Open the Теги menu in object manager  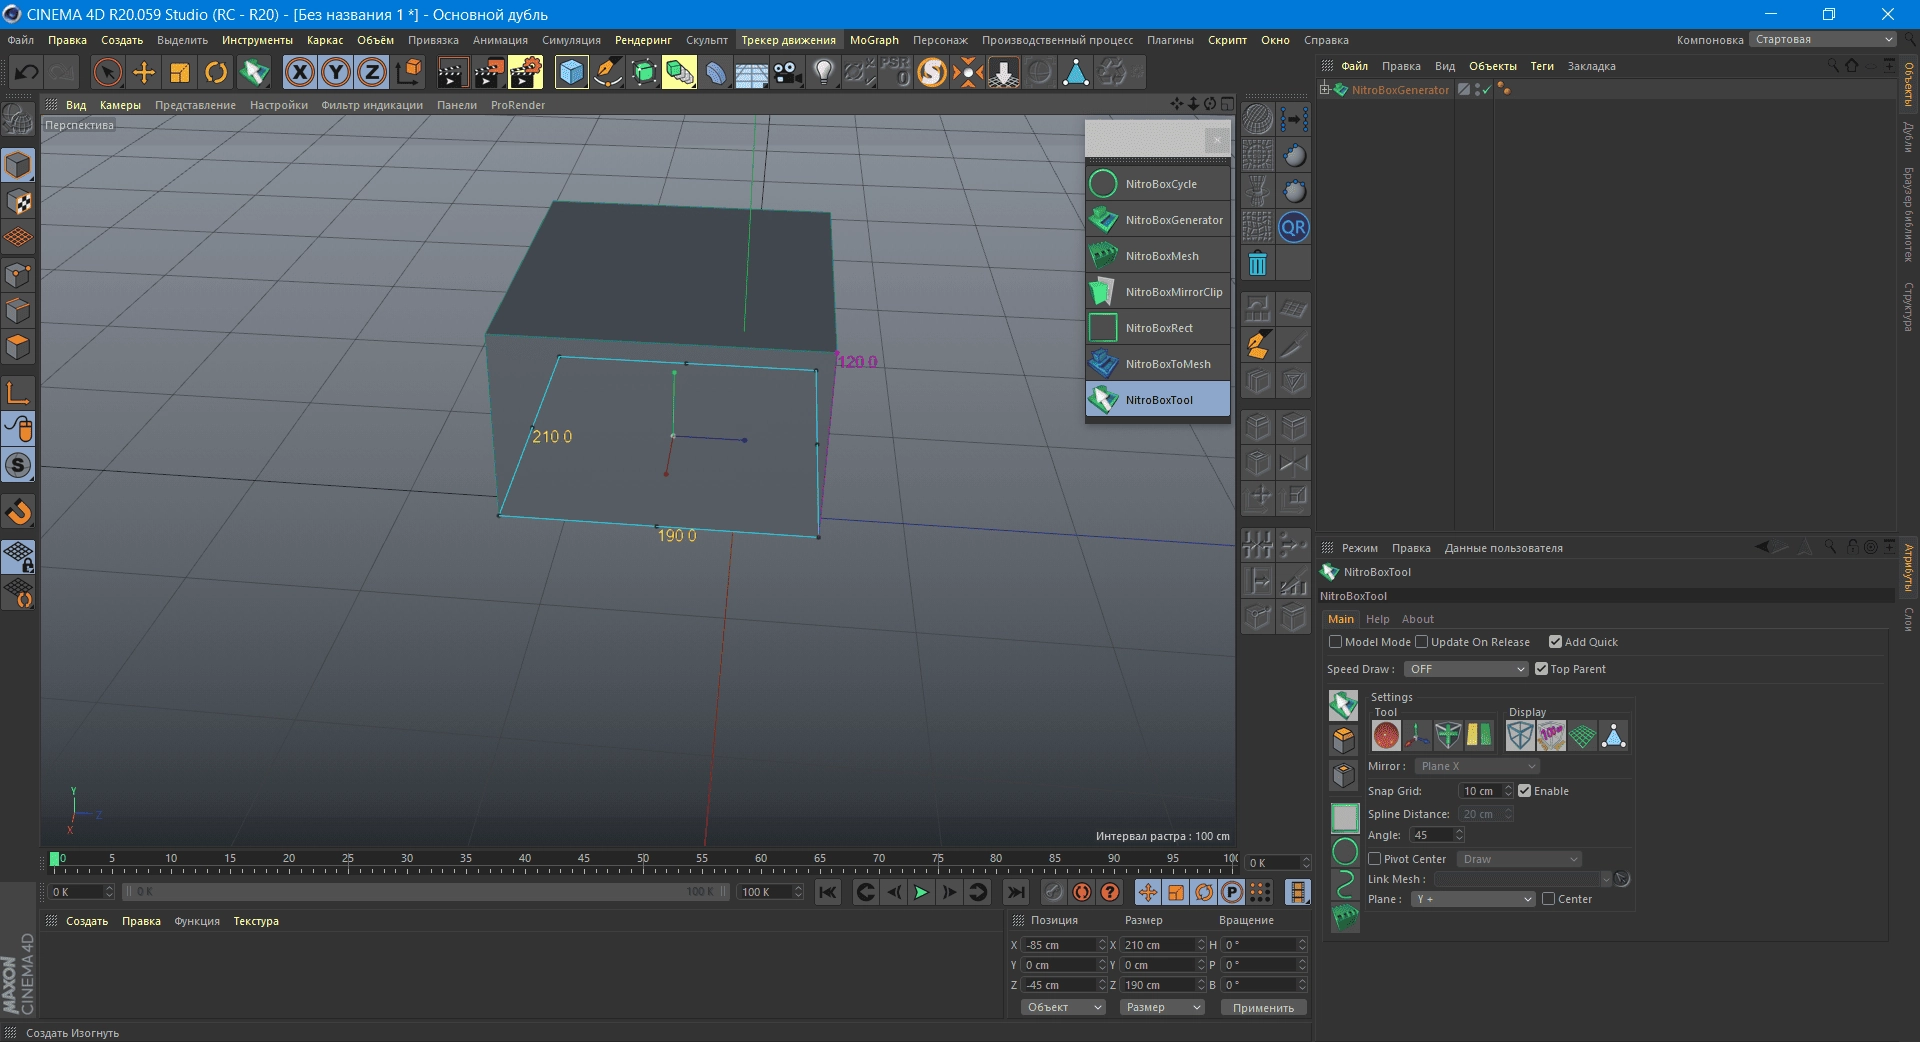click(x=1542, y=66)
